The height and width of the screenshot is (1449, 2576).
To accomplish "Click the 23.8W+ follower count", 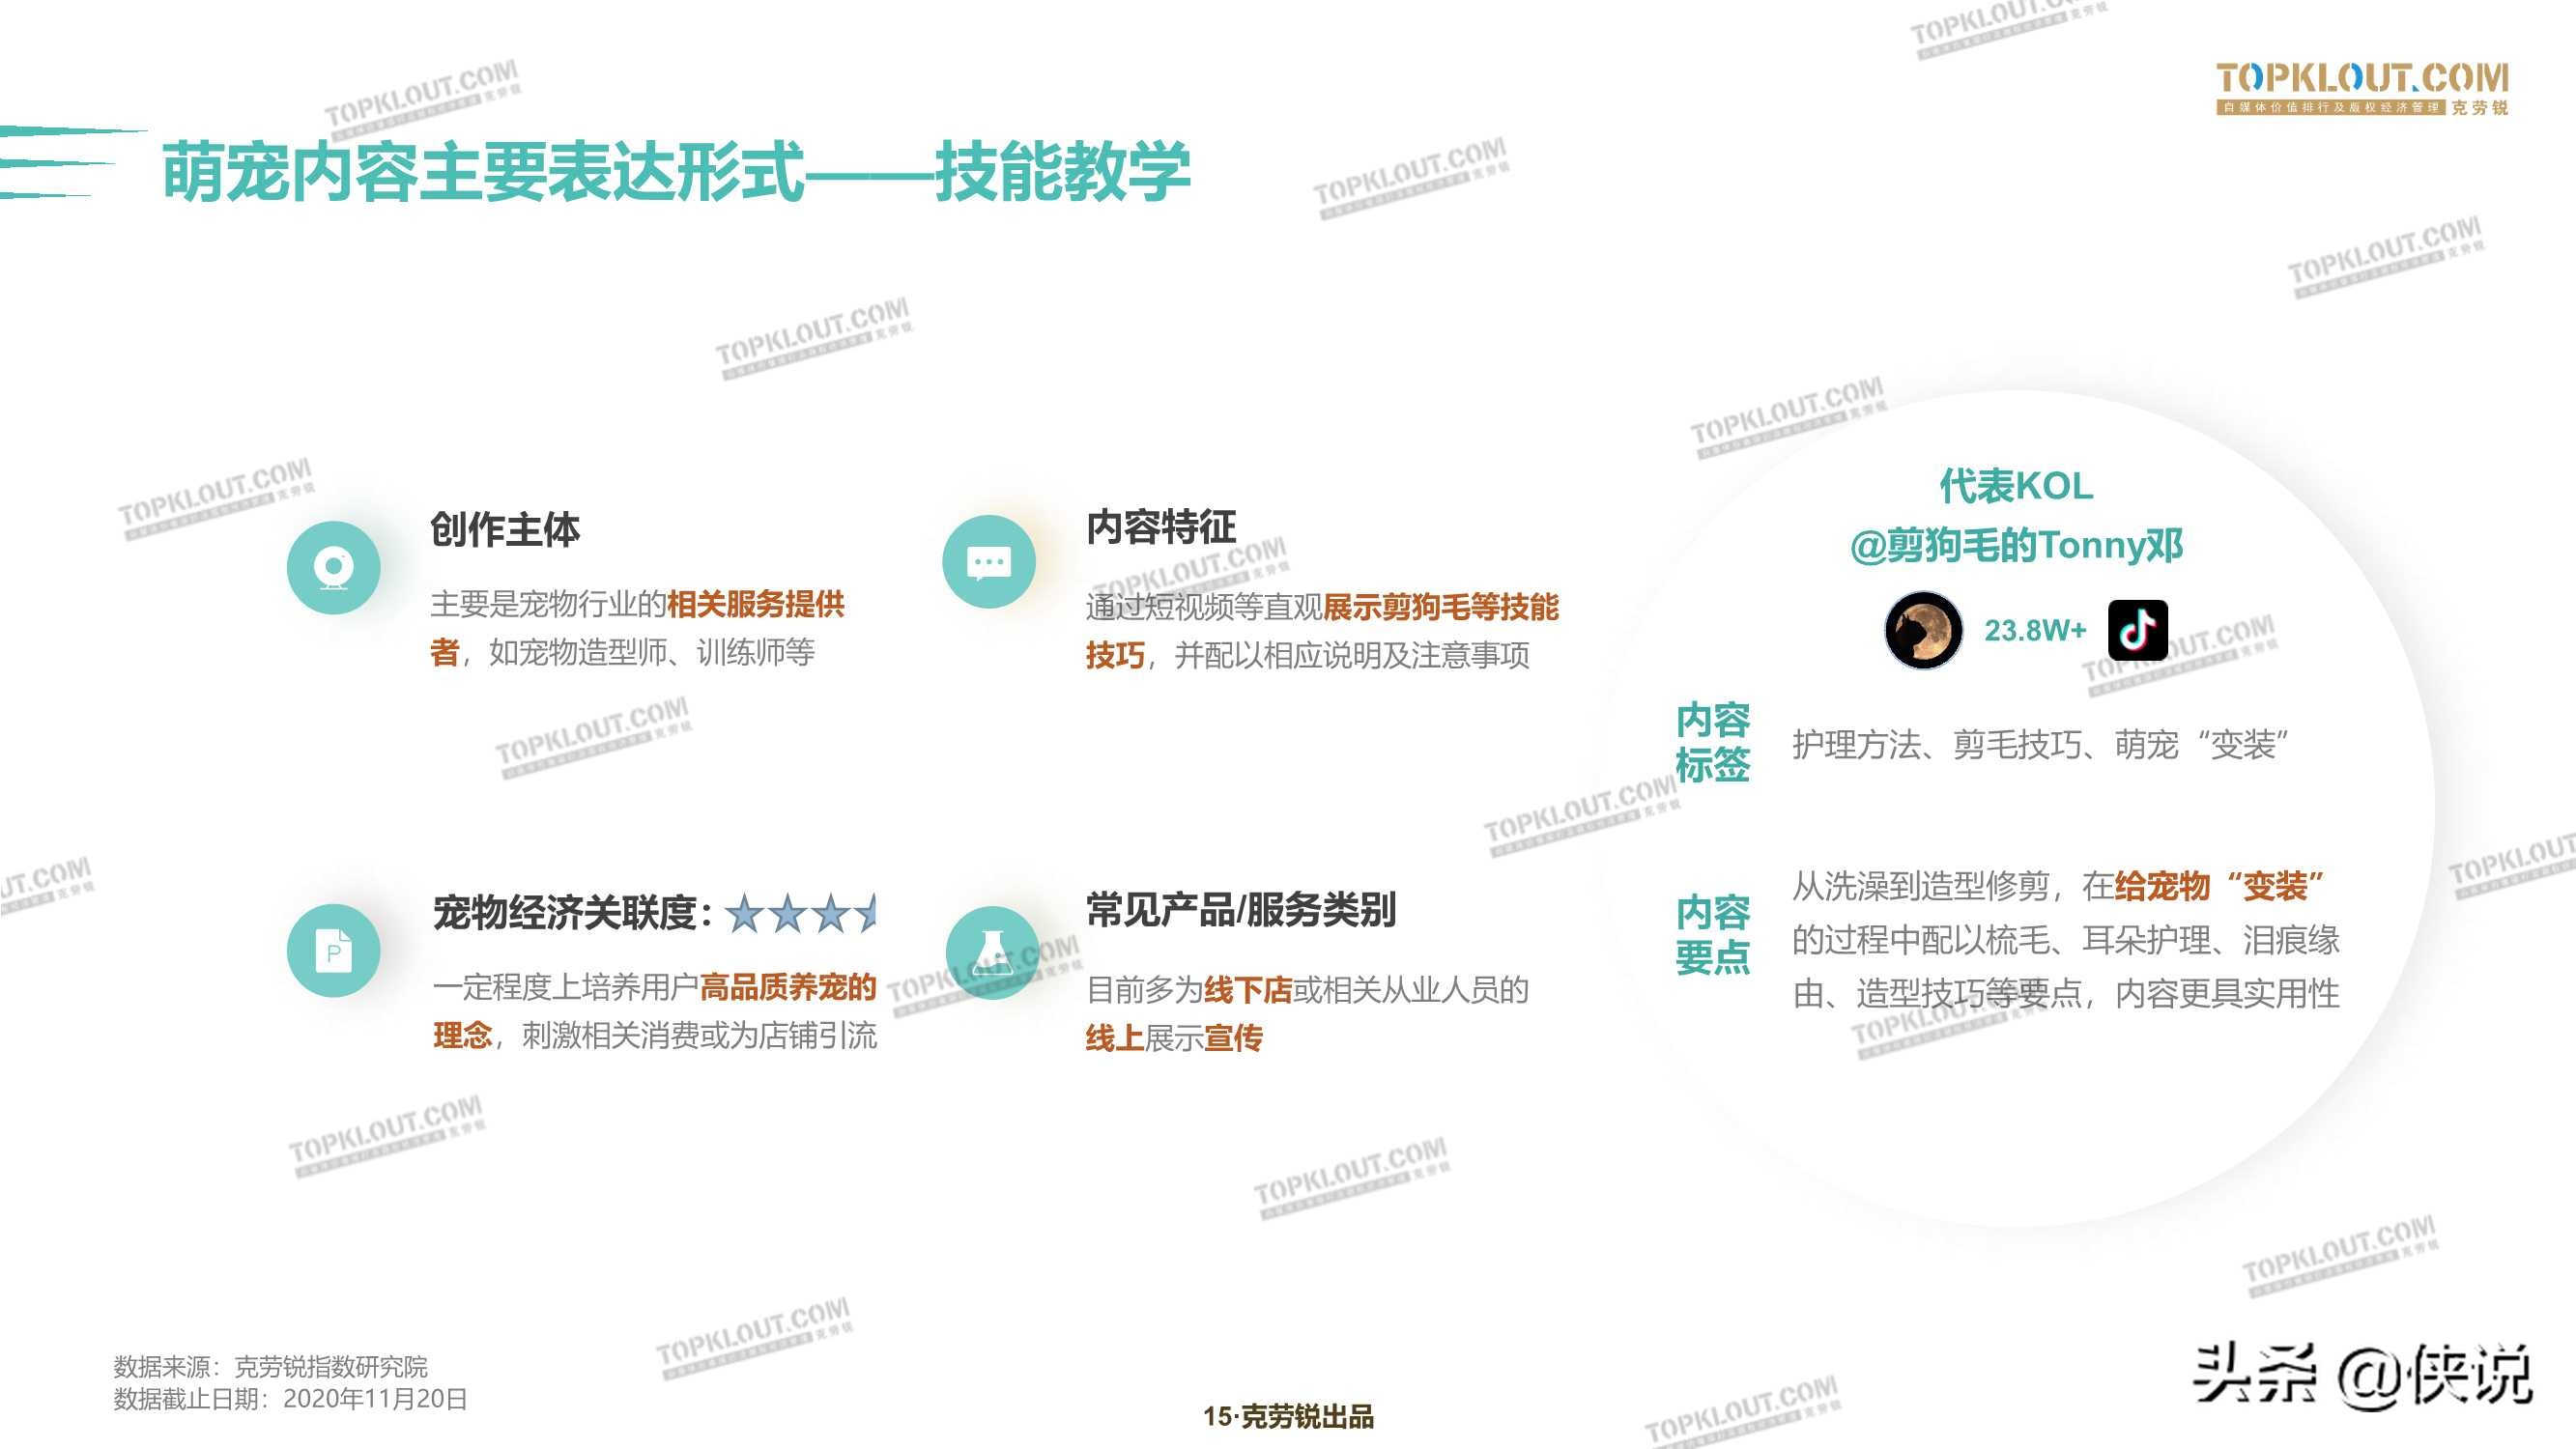I will pyautogui.click(x=2035, y=631).
